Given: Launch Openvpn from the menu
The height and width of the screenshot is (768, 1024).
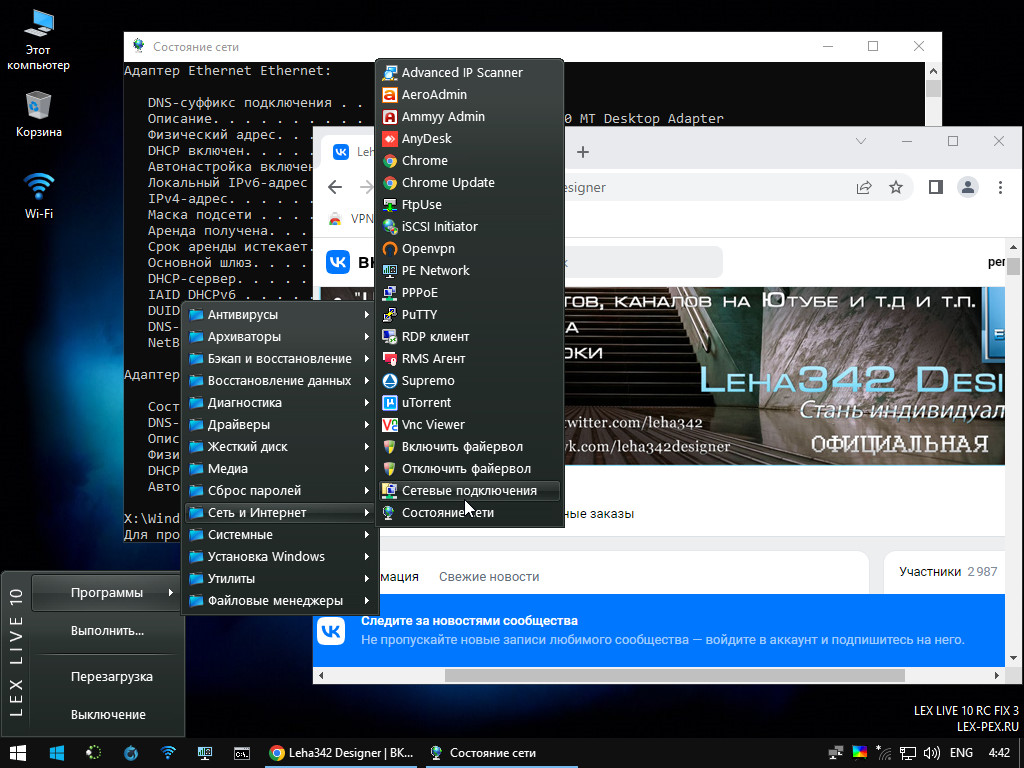Looking at the screenshot, I should click(429, 249).
